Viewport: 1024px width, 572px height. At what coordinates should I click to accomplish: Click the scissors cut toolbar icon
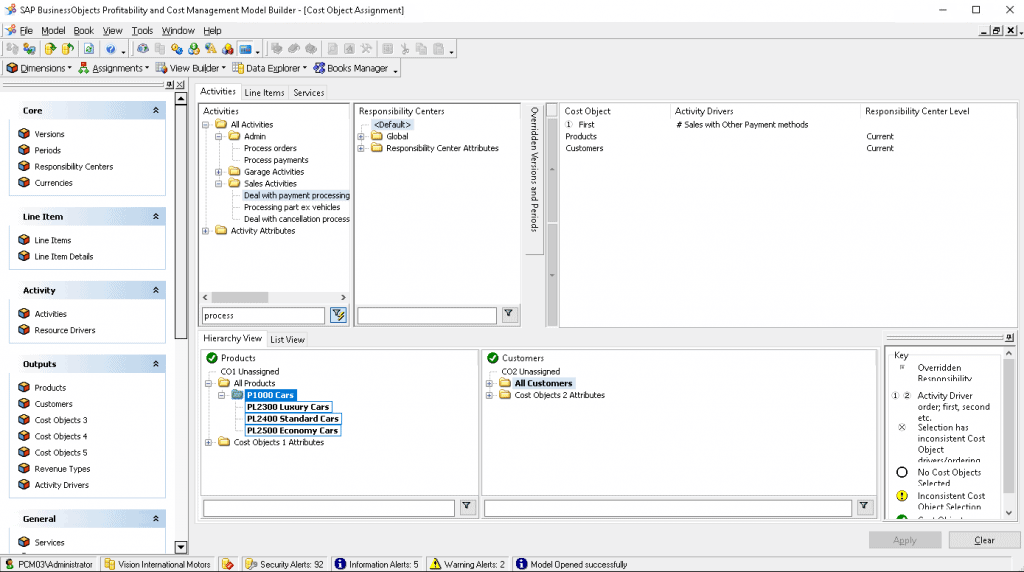[405, 49]
